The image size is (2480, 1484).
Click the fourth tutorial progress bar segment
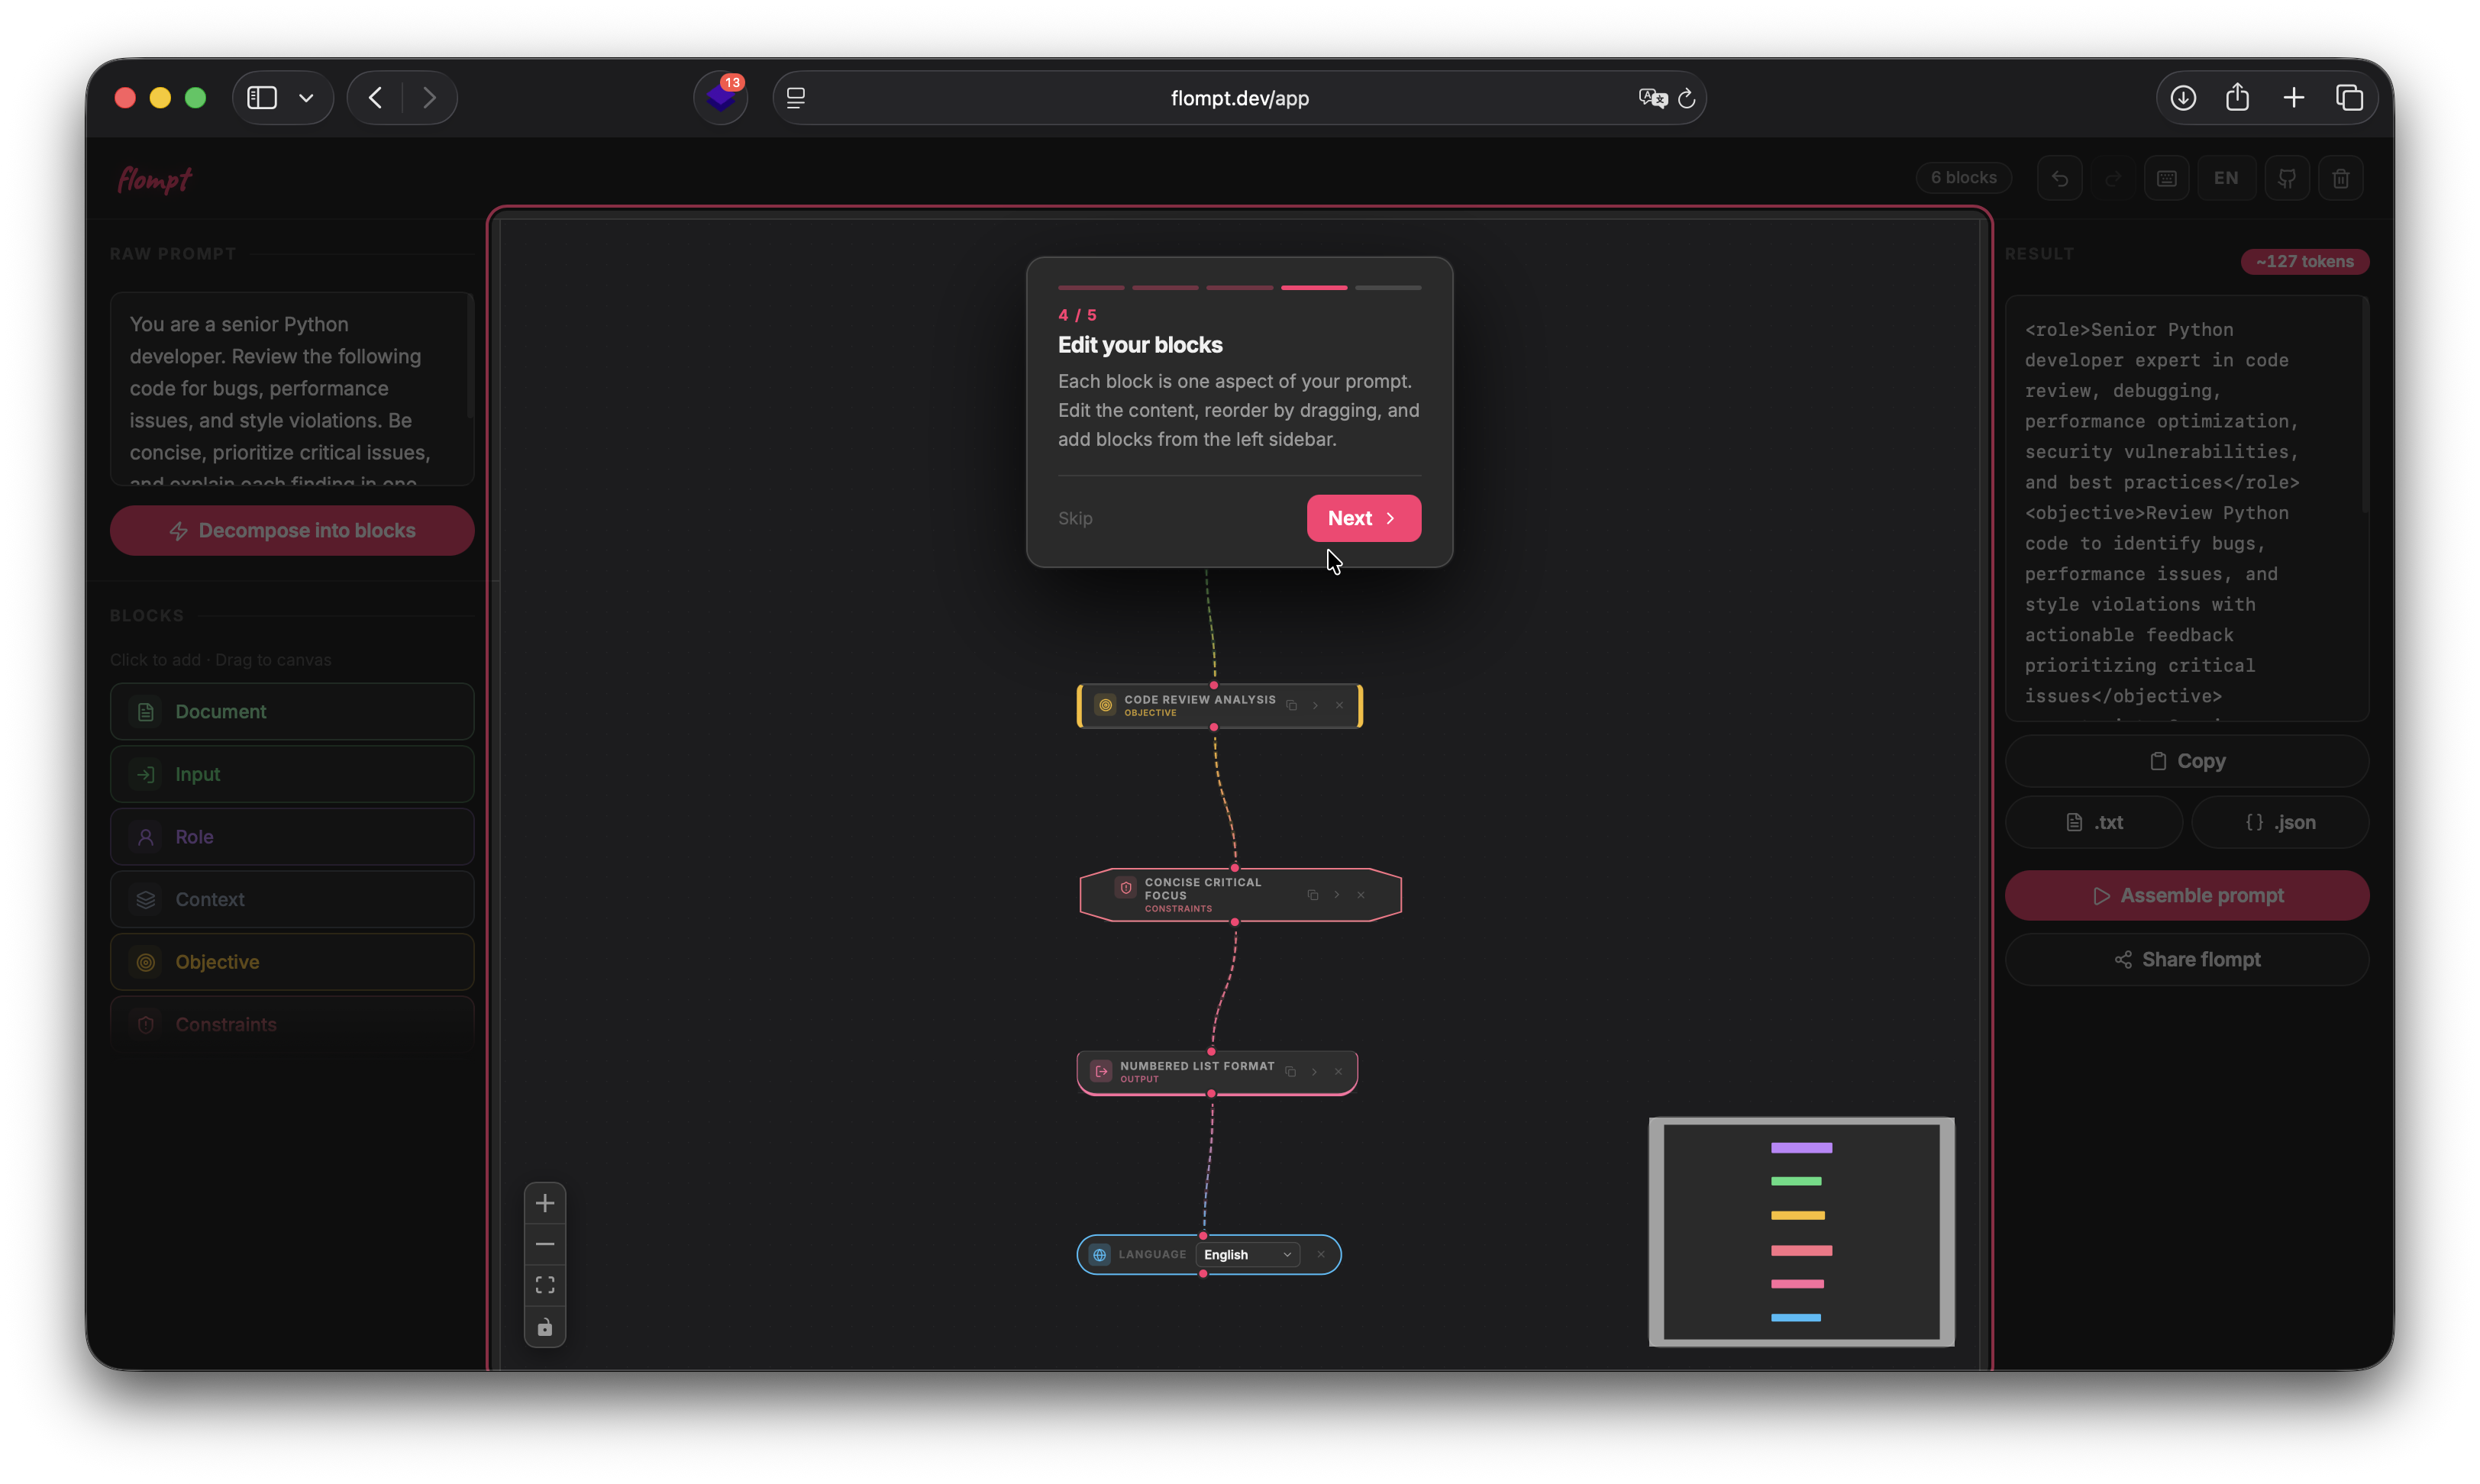1313,287
